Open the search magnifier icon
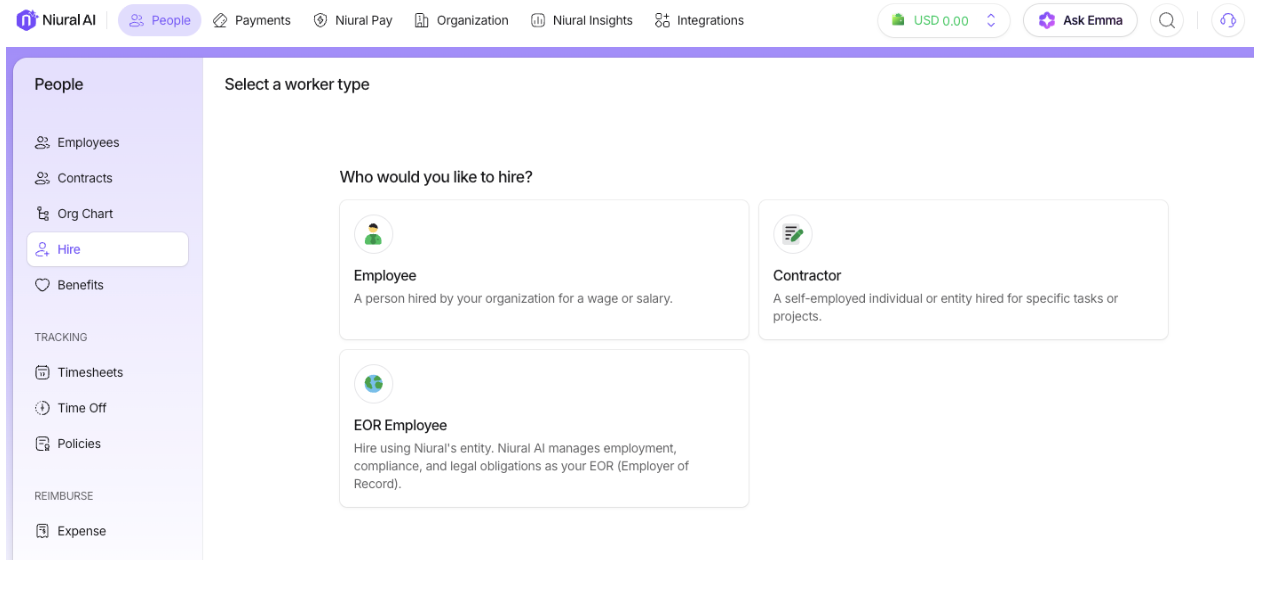This screenshot has height=602, width=1278. coord(1166,20)
